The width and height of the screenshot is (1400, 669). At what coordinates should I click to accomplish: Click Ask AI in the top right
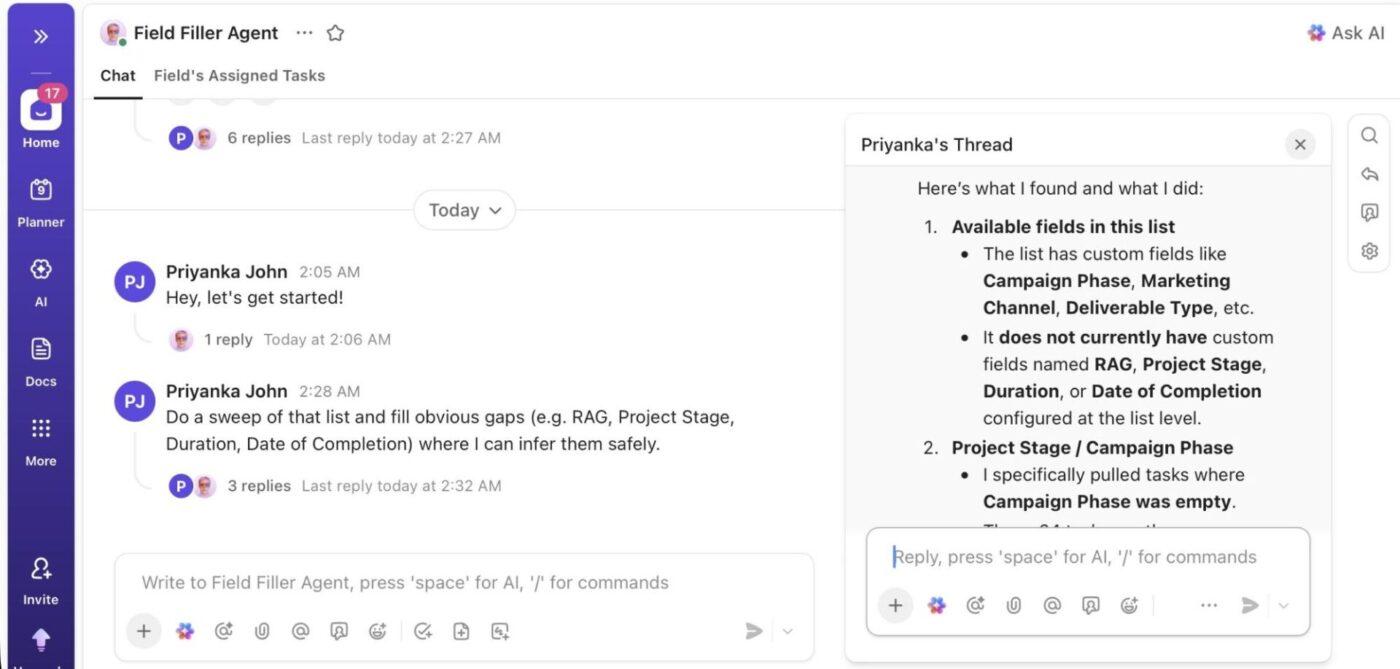click(x=1346, y=32)
